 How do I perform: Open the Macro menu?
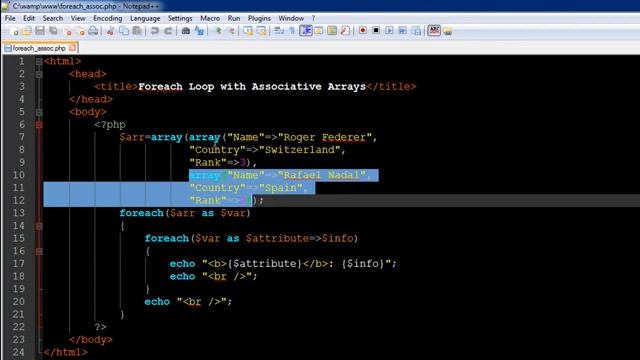tap(210, 18)
